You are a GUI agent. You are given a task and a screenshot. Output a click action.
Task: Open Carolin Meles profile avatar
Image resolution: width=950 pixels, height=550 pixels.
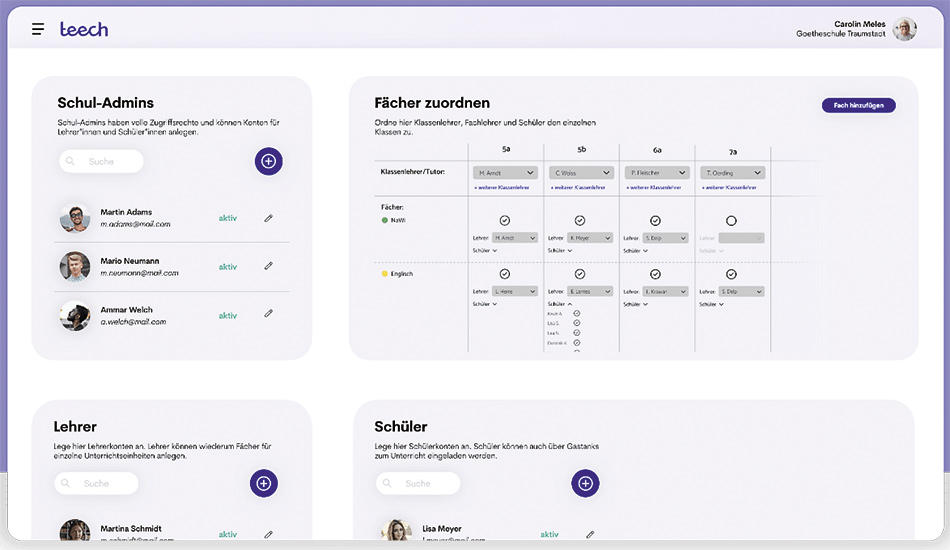click(904, 29)
